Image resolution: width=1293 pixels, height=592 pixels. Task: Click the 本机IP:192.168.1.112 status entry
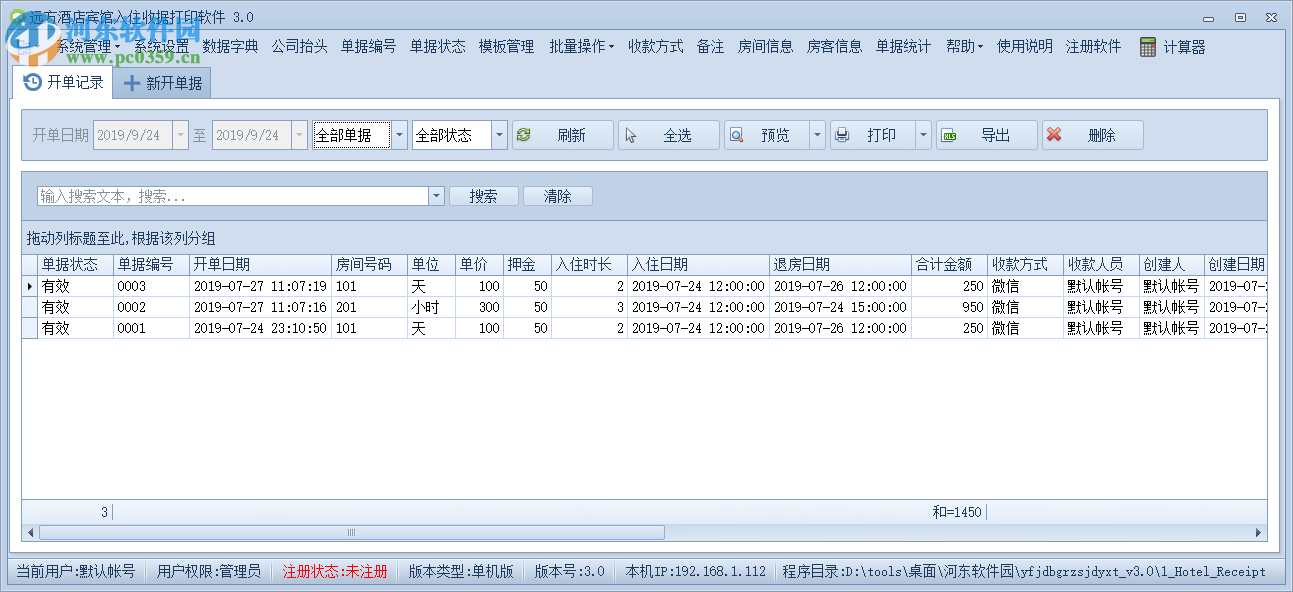click(x=695, y=571)
